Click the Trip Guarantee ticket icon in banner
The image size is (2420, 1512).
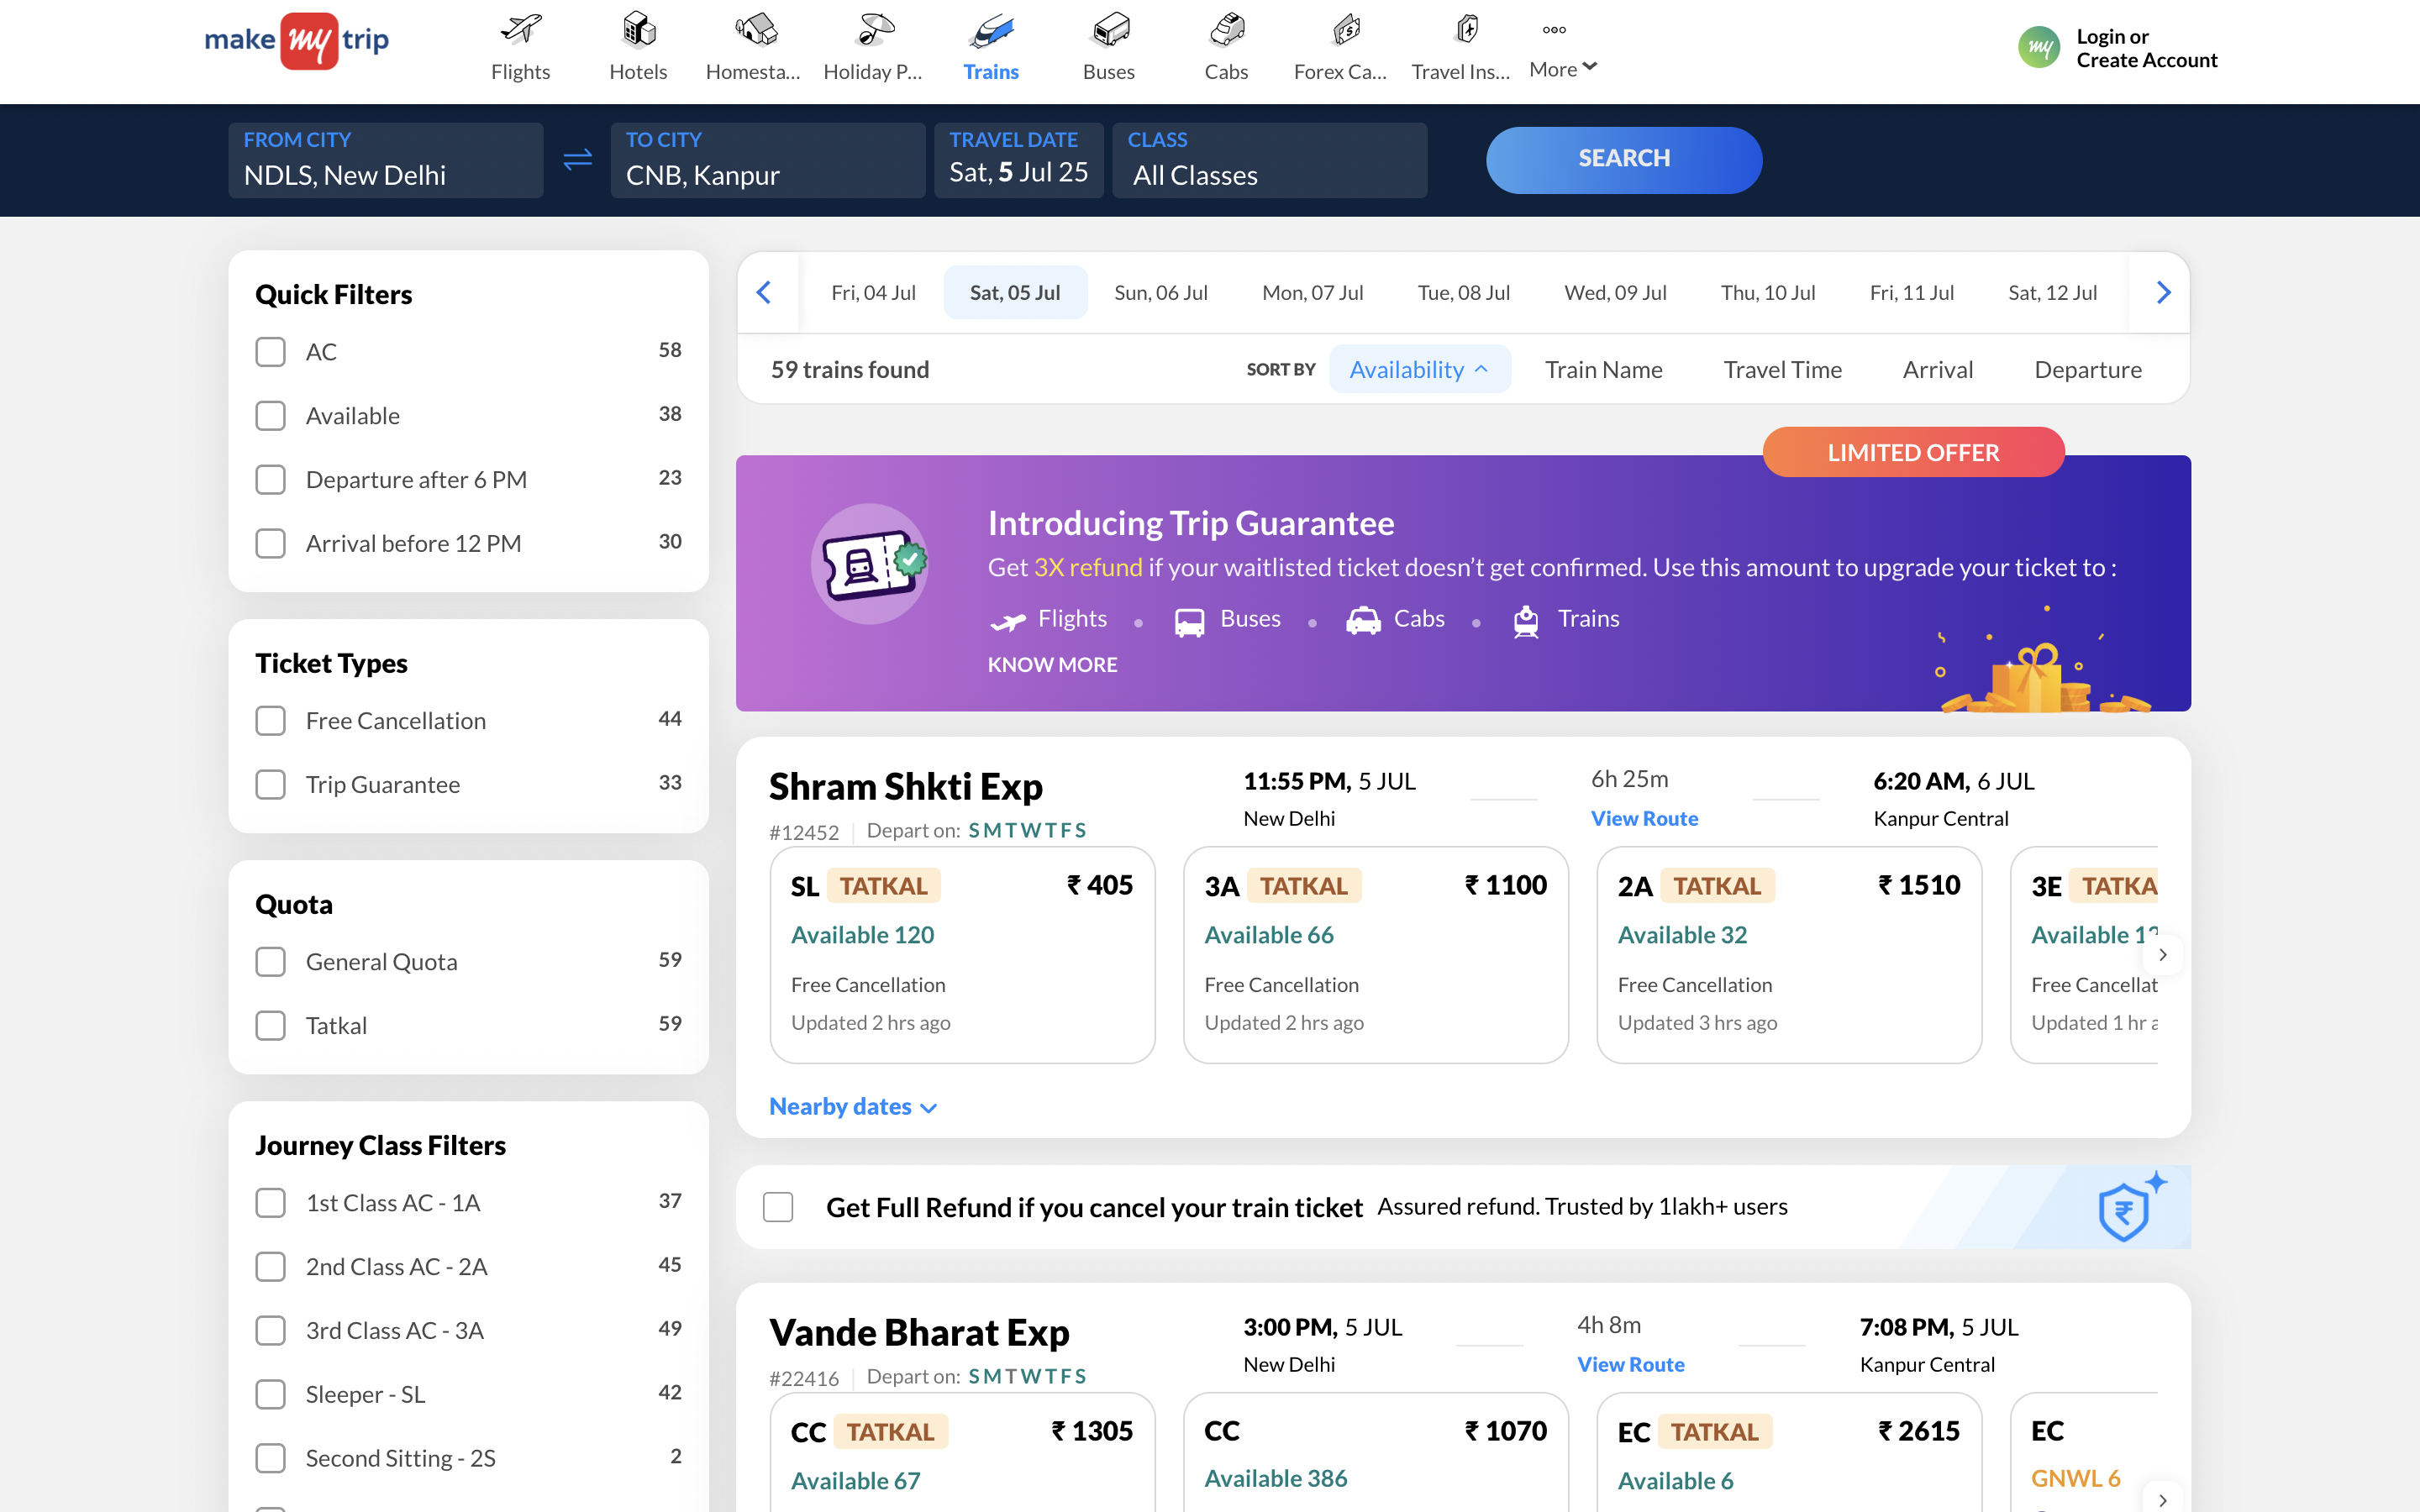(870, 563)
